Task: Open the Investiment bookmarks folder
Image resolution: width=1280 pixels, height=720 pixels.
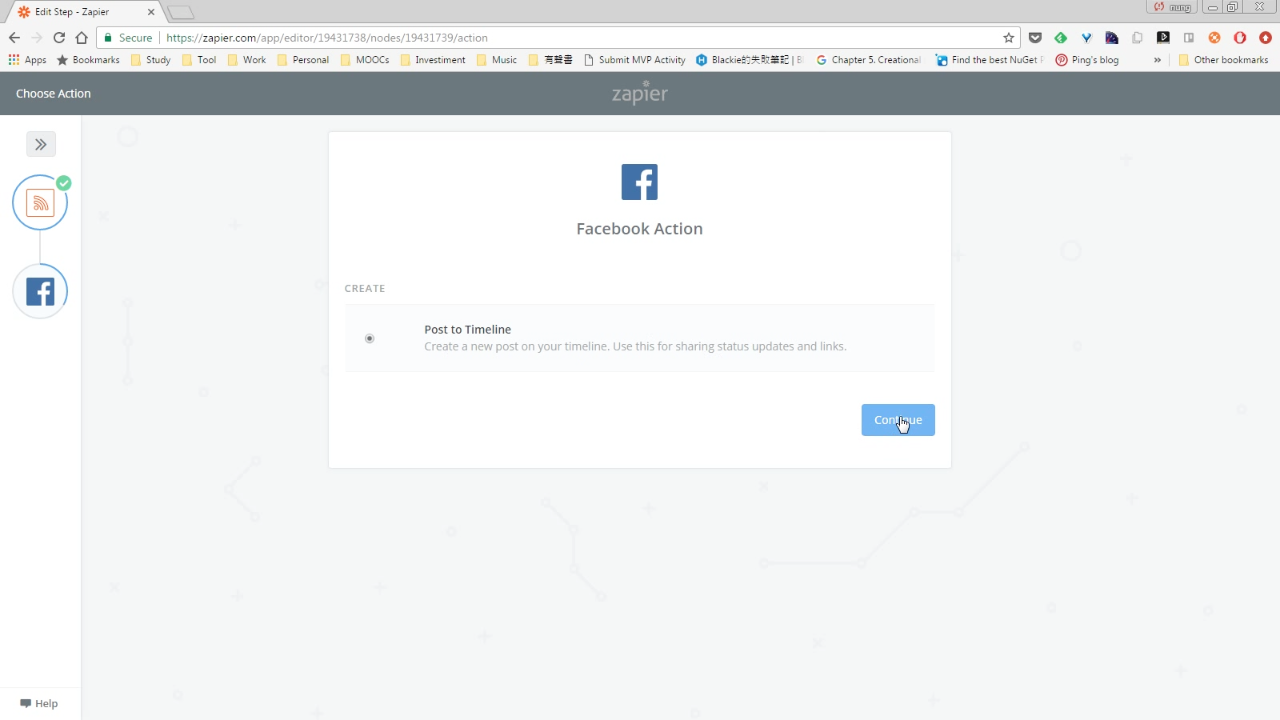Action: pos(432,60)
